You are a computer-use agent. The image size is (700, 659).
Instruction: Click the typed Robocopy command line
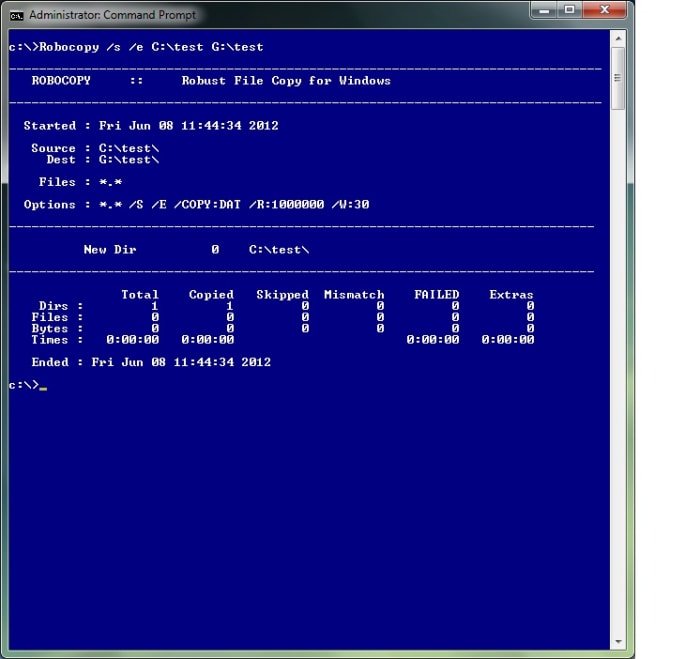click(136, 47)
